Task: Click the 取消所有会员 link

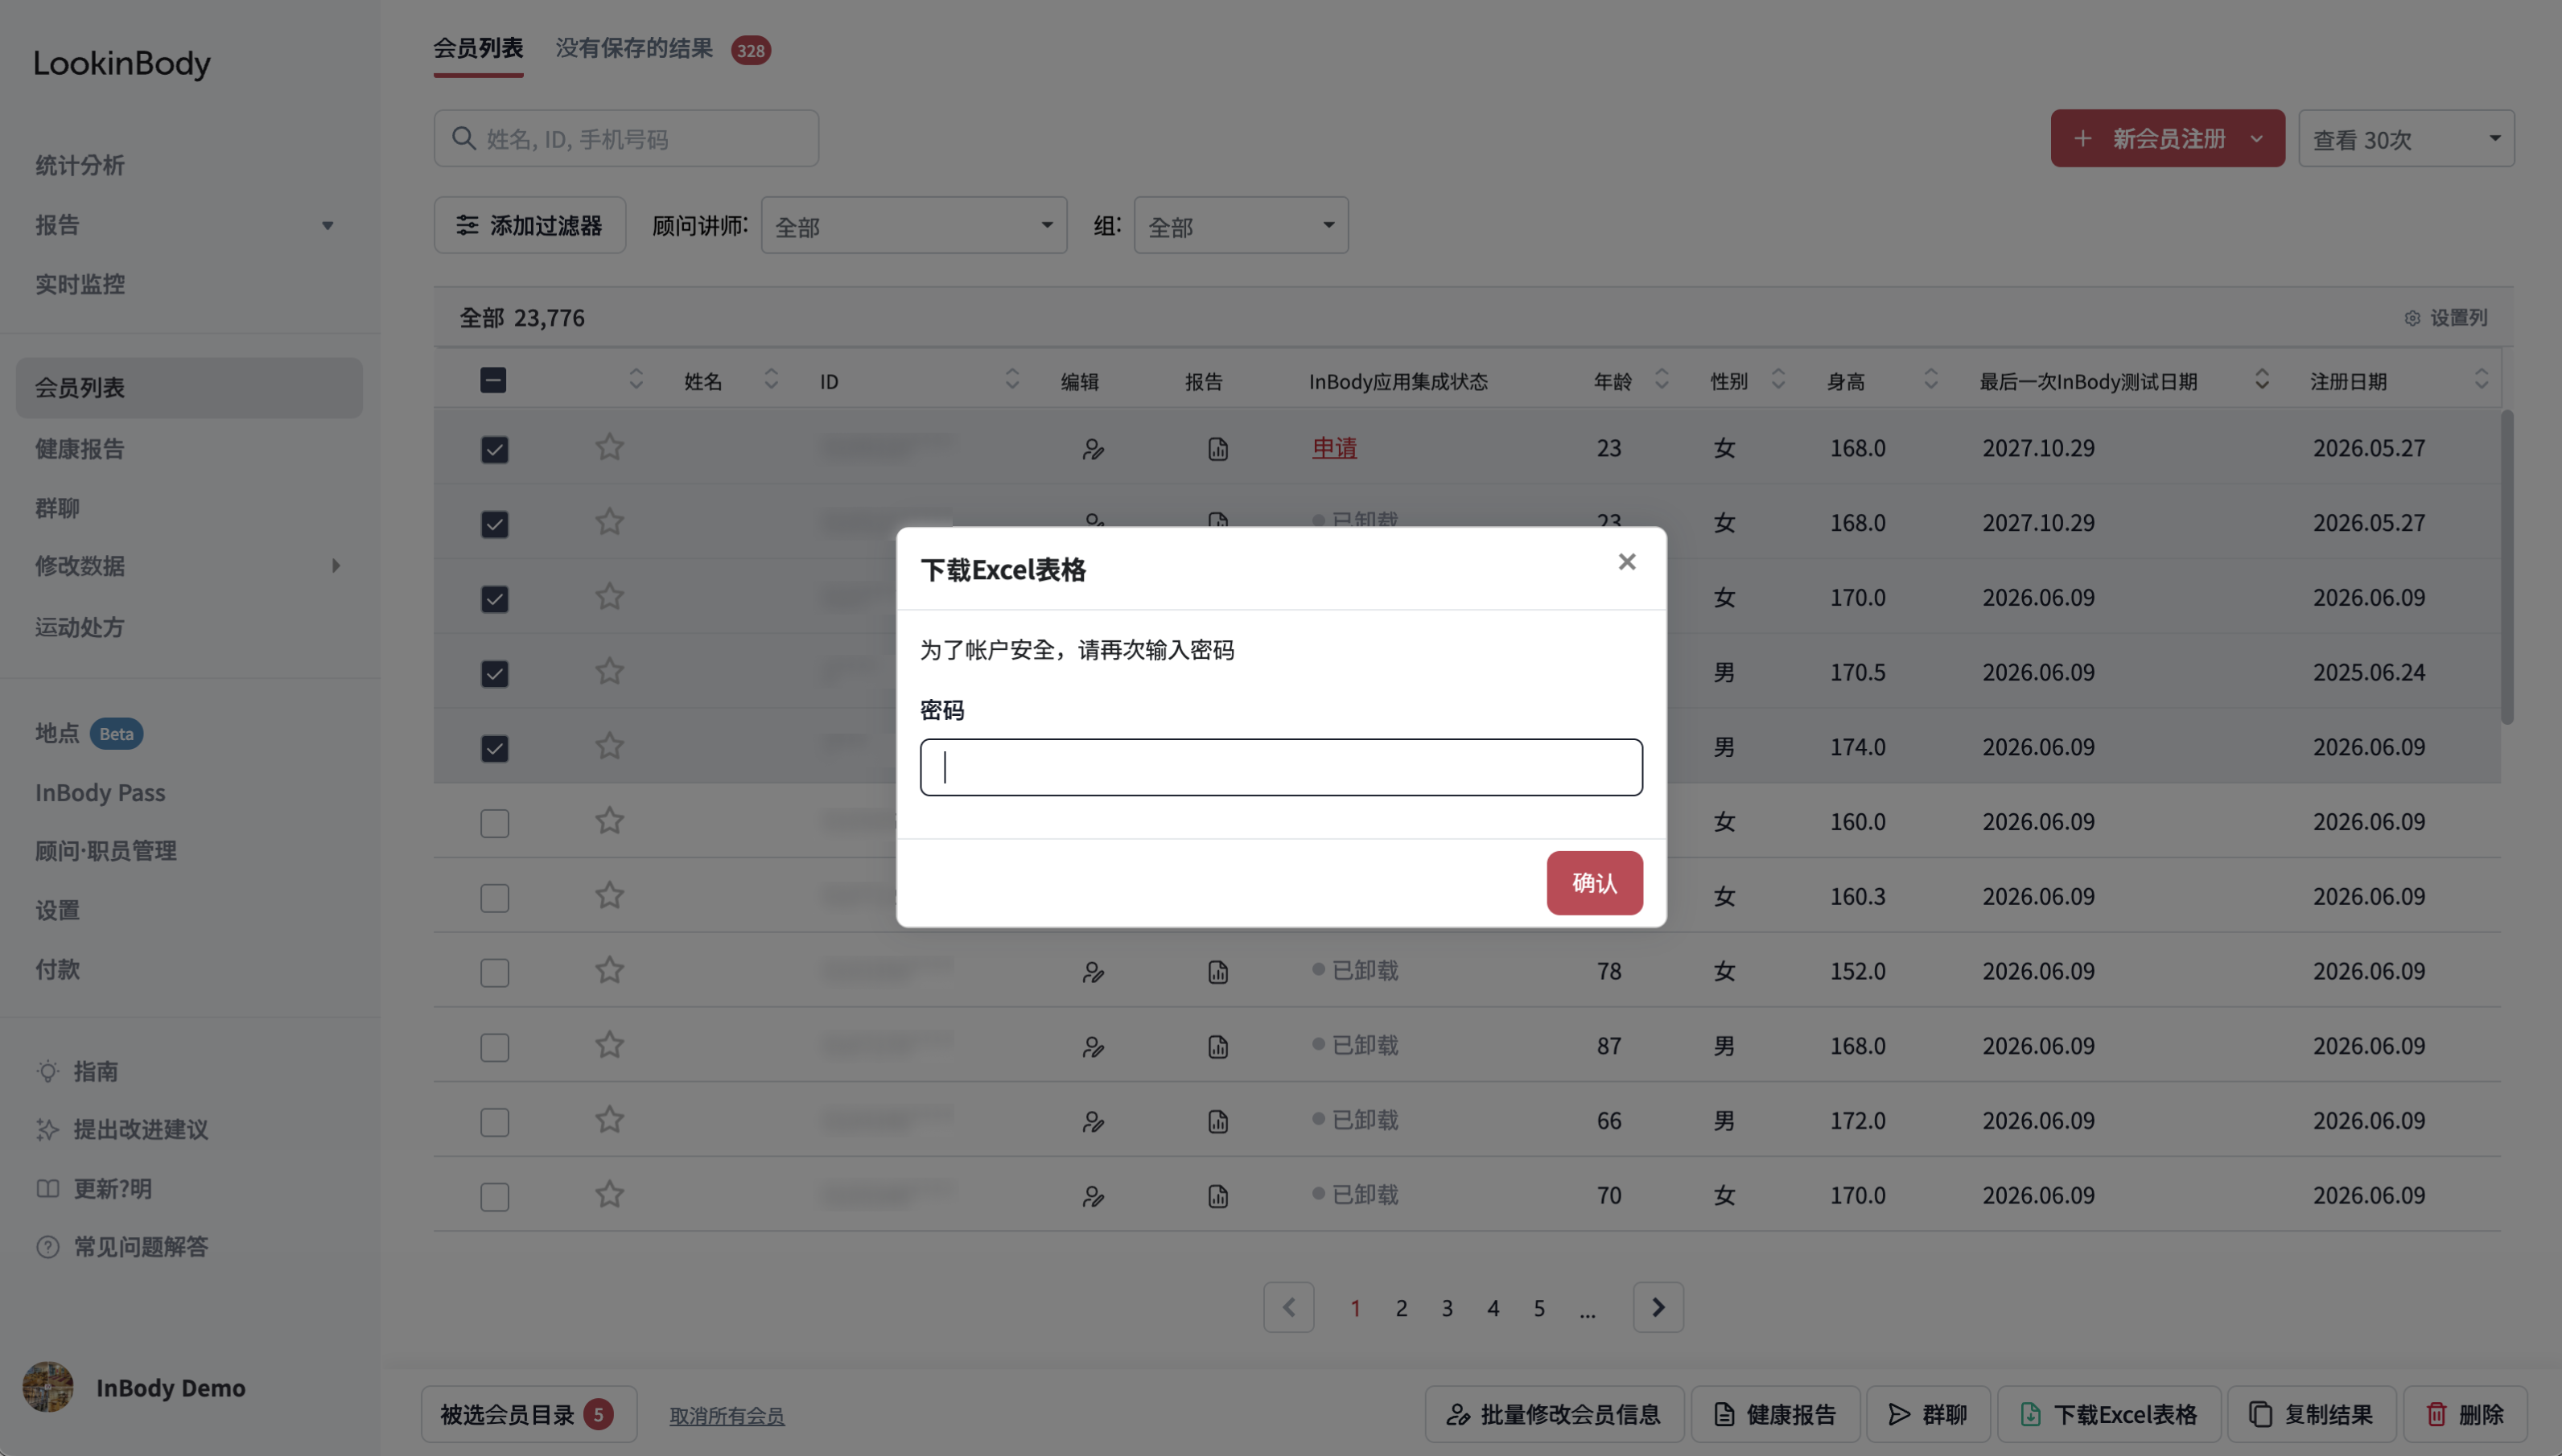Action: tap(727, 1415)
